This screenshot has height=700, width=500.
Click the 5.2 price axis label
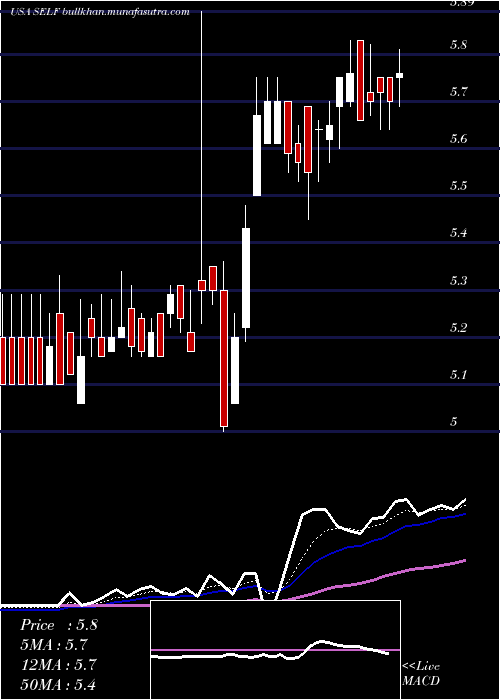click(458, 328)
